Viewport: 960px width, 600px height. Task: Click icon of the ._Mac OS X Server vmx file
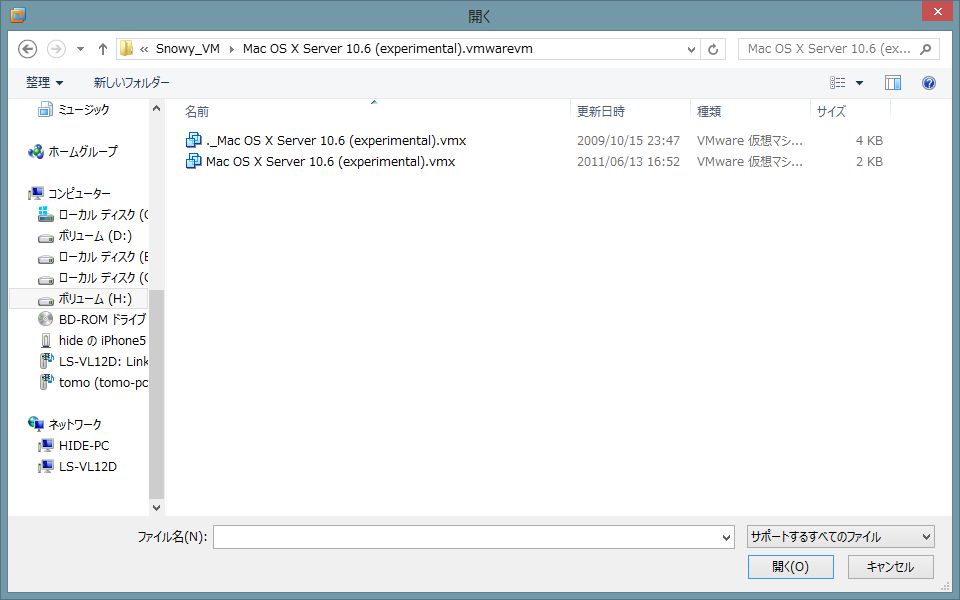pyautogui.click(x=193, y=140)
